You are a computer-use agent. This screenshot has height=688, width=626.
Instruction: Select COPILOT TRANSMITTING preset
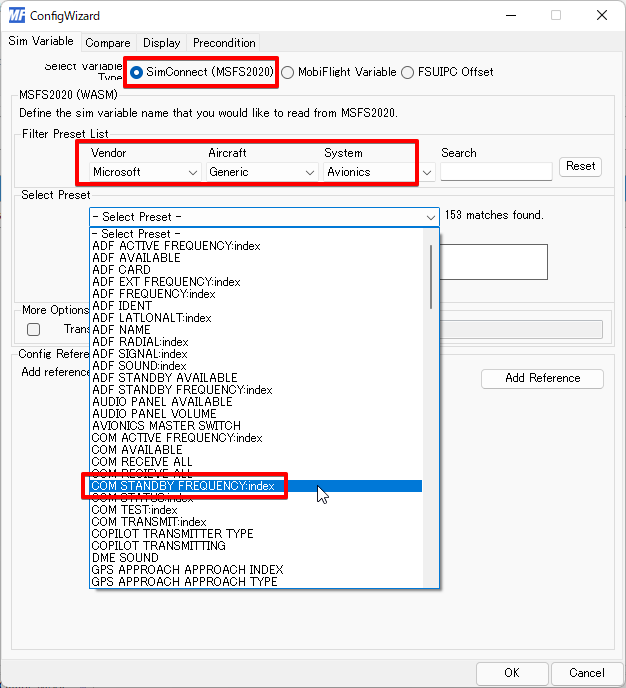pos(256,546)
